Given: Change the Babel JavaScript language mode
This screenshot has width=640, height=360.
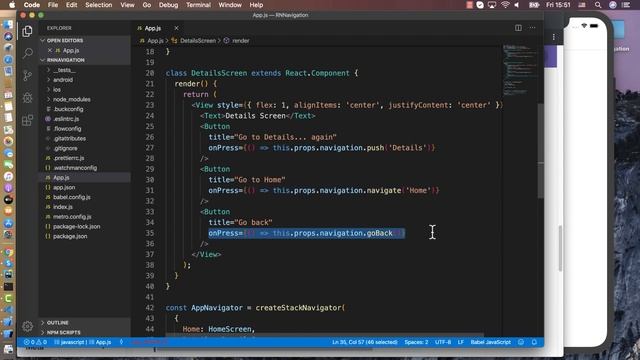Looking at the screenshot, I should click(491, 342).
